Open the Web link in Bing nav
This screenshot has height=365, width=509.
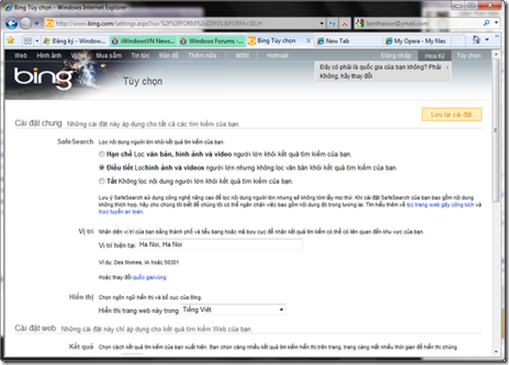click(21, 55)
